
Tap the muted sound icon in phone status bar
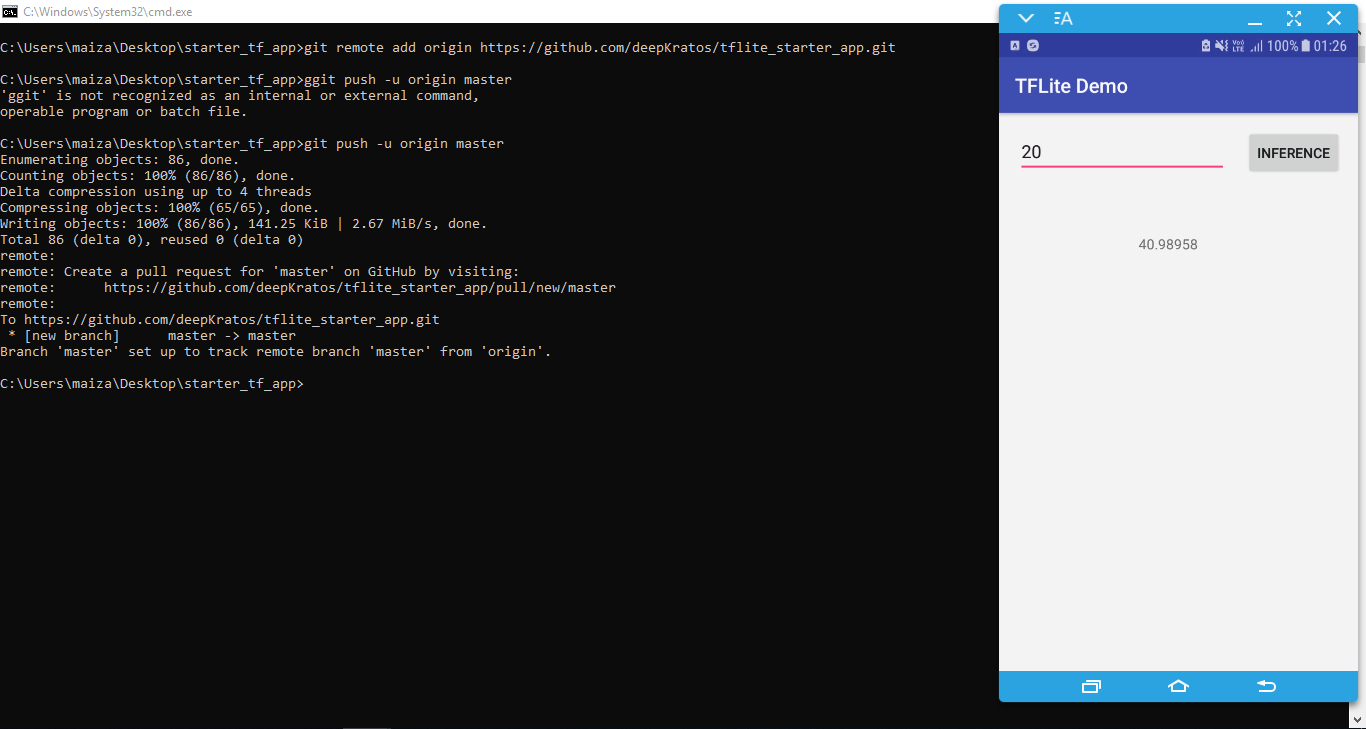(x=1221, y=46)
